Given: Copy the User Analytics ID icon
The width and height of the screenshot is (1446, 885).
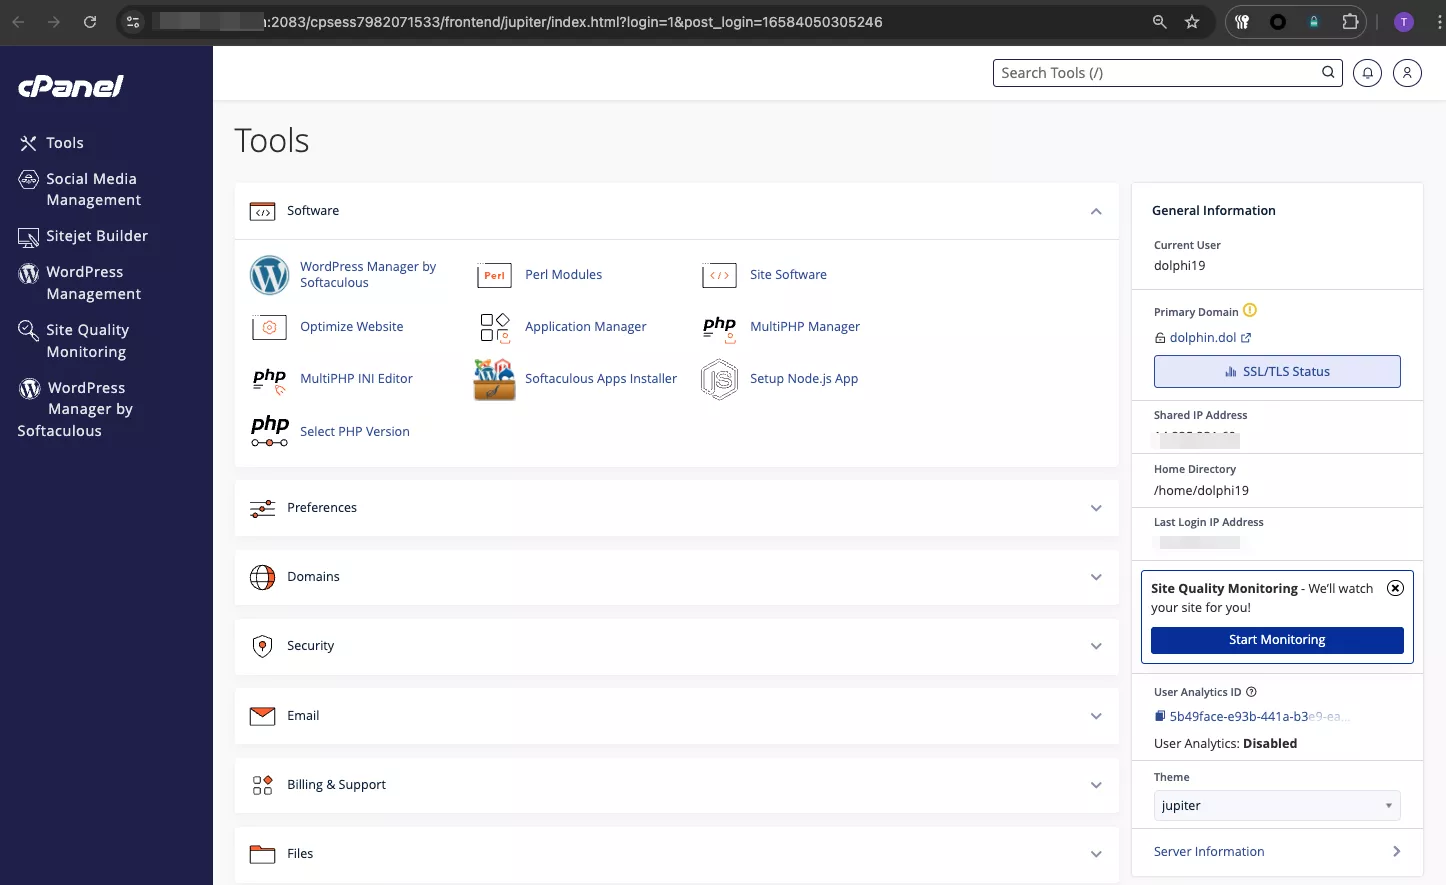Looking at the screenshot, I should tap(1160, 716).
